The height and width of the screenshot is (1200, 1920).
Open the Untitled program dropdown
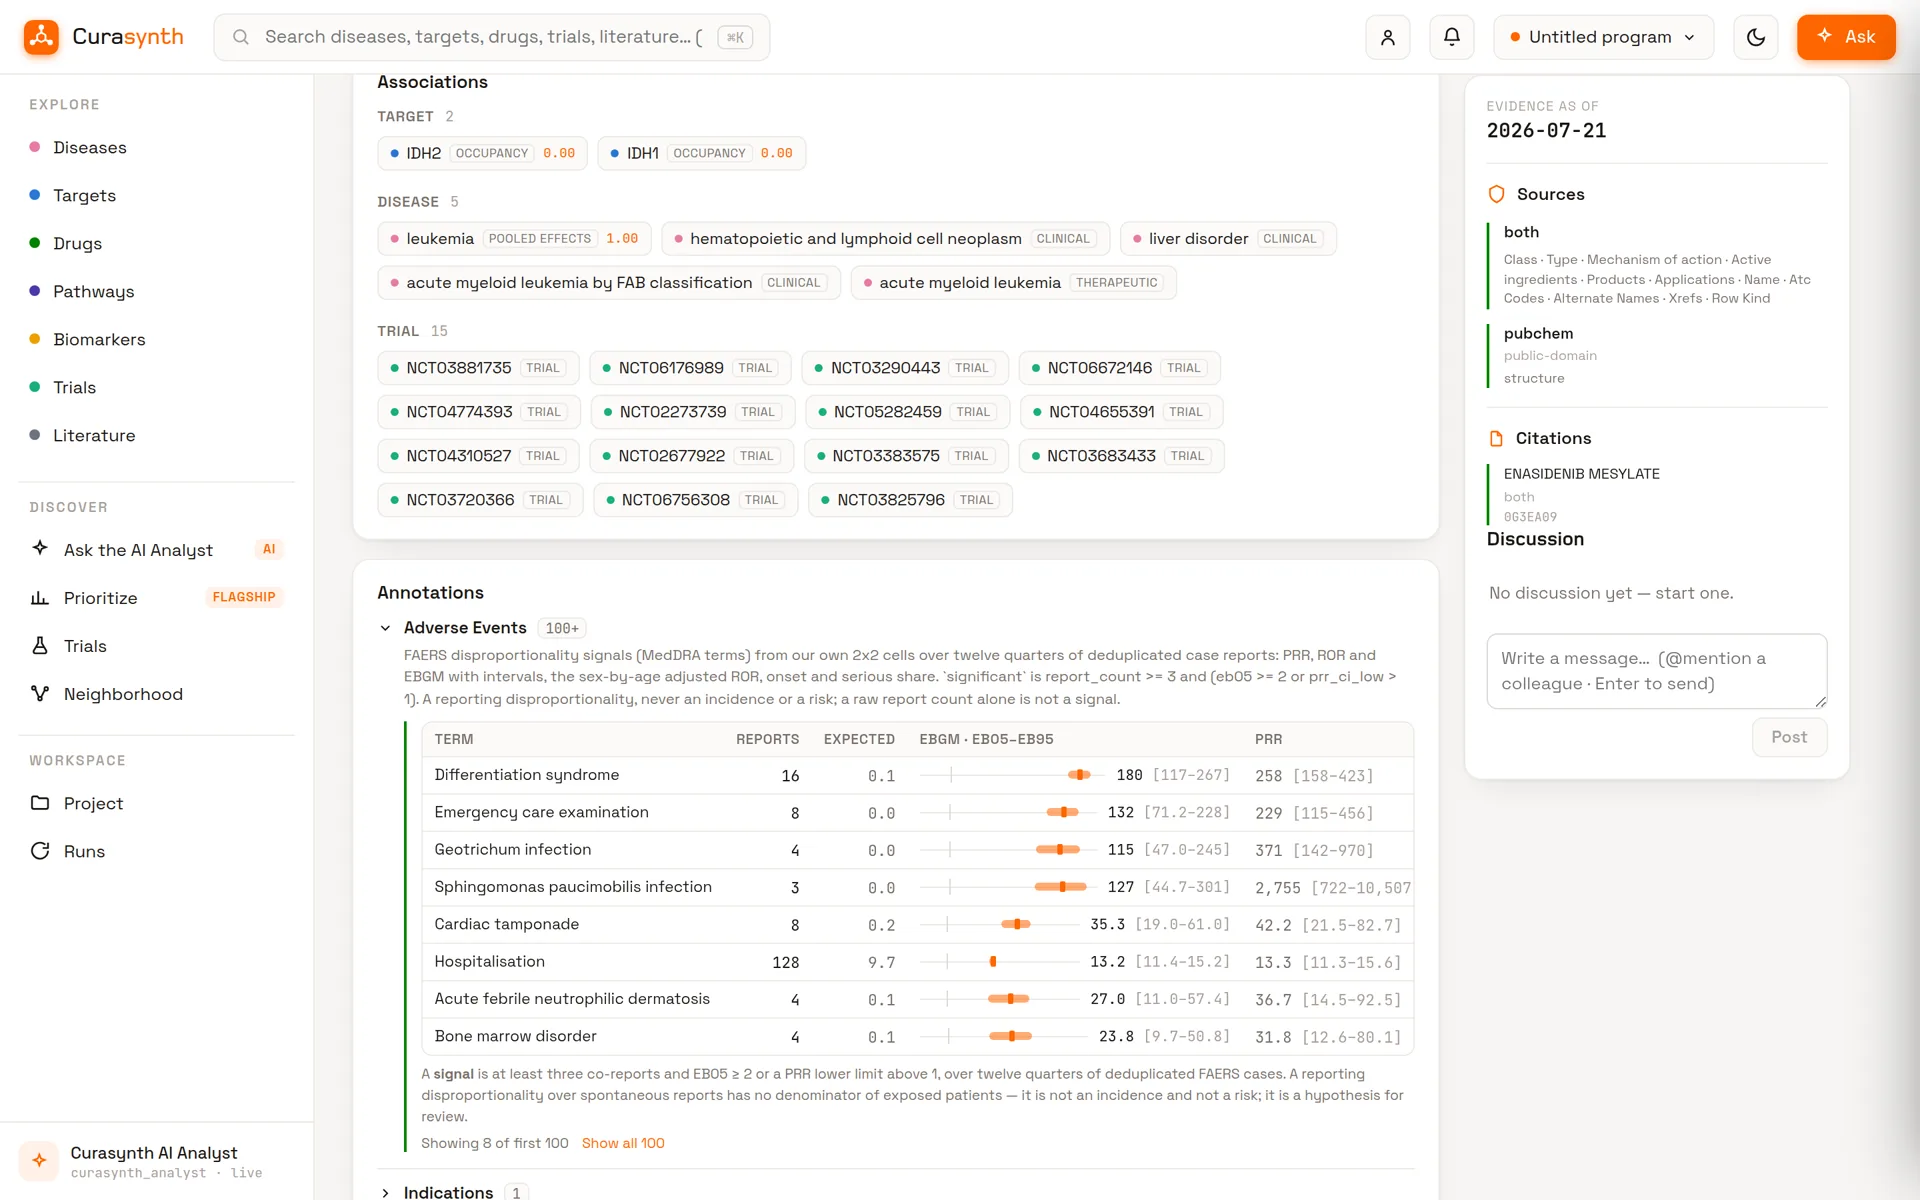1603,37
